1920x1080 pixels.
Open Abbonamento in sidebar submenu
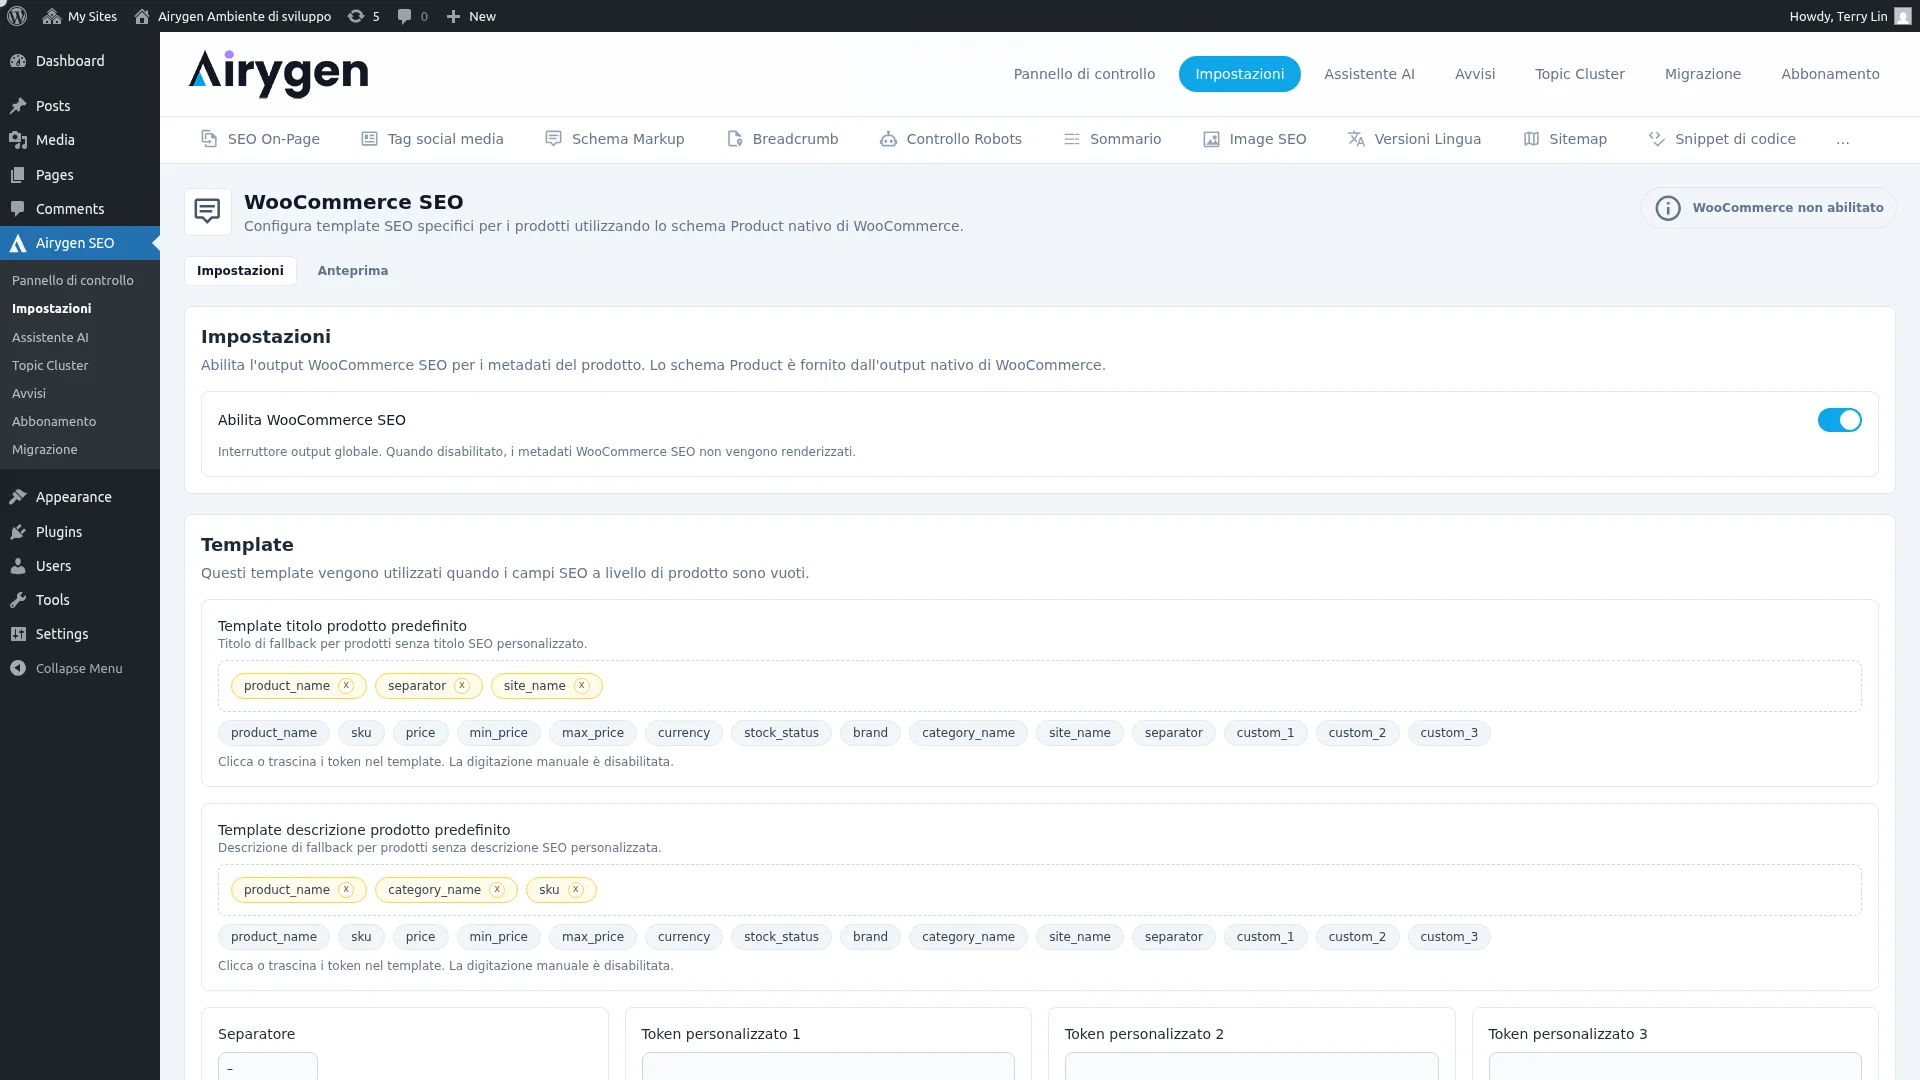coord(54,421)
